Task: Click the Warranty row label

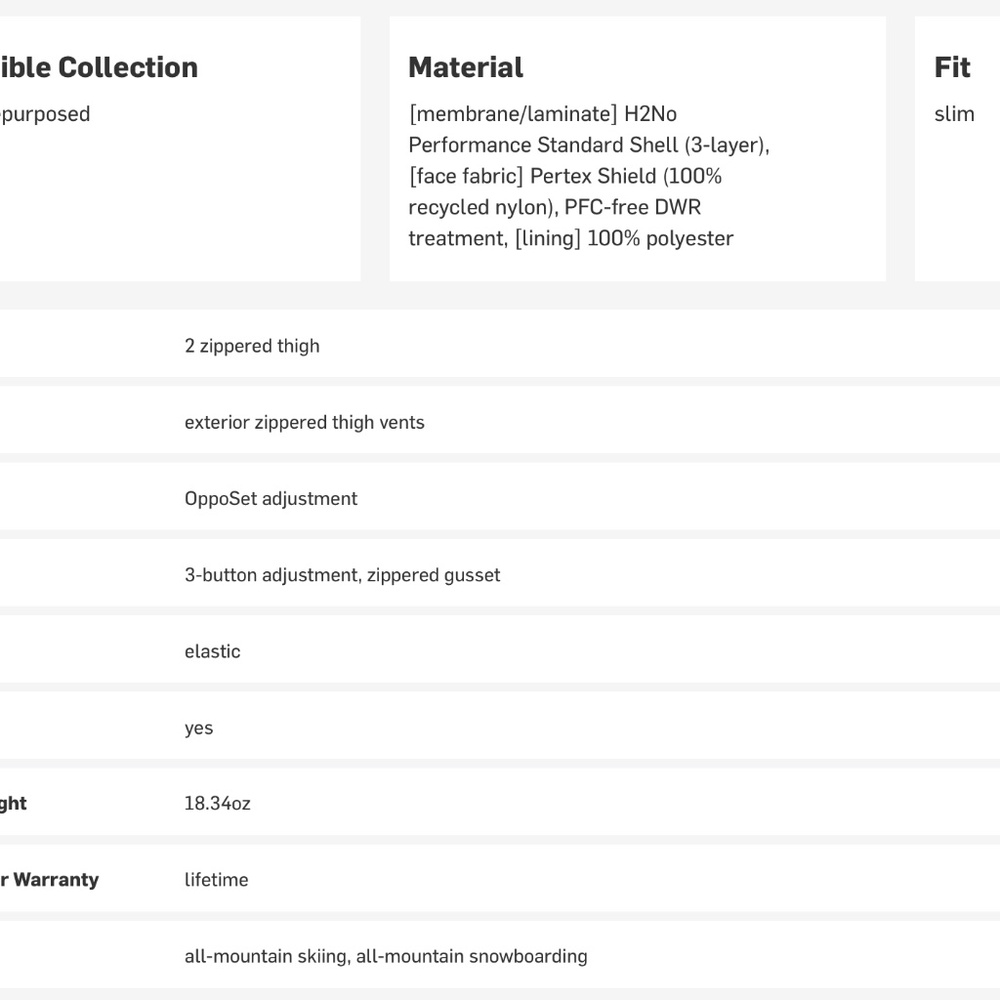Action: coord(49,880)
